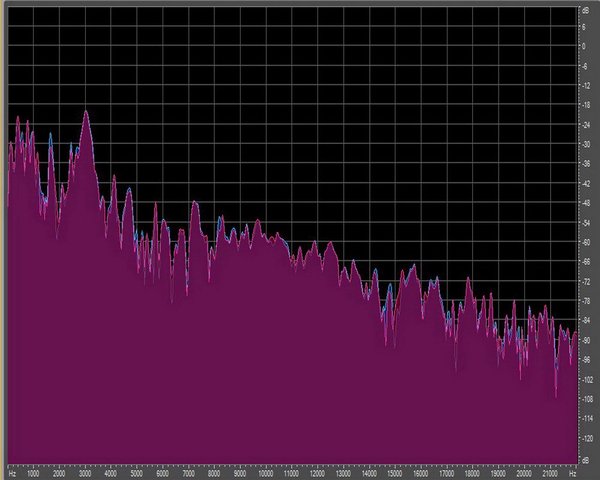This screenshot has width=600, height=480.
Task: Pick the -36 dB amplitude label
Action: 585,164
